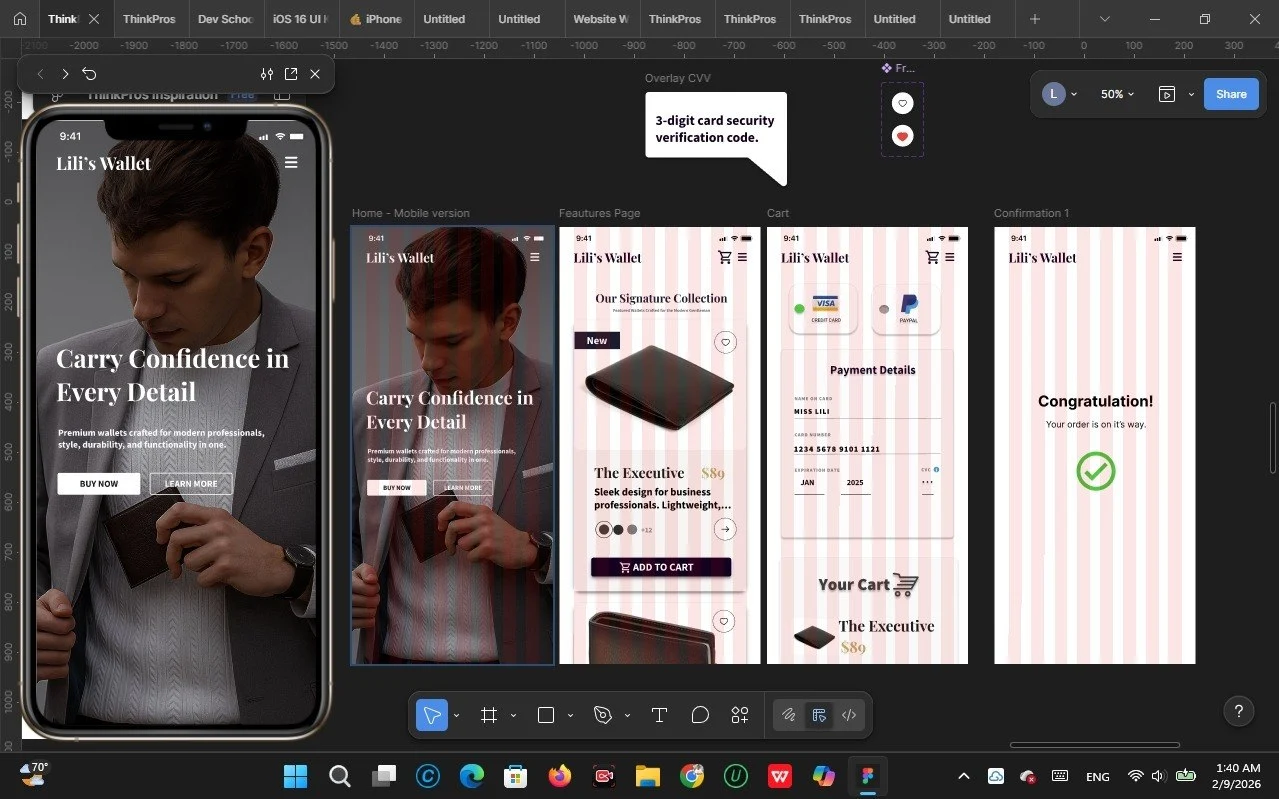1279x799 pixels.
Task: Switch to Design mode toggle
Action: 819,715
